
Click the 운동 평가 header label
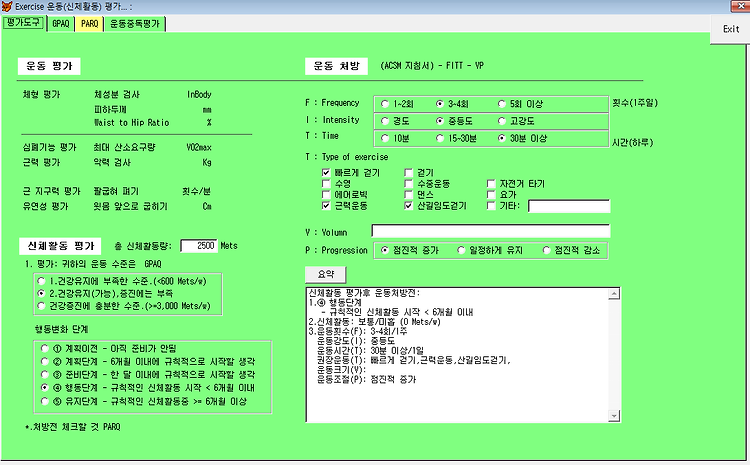click(x=49, y=66)
